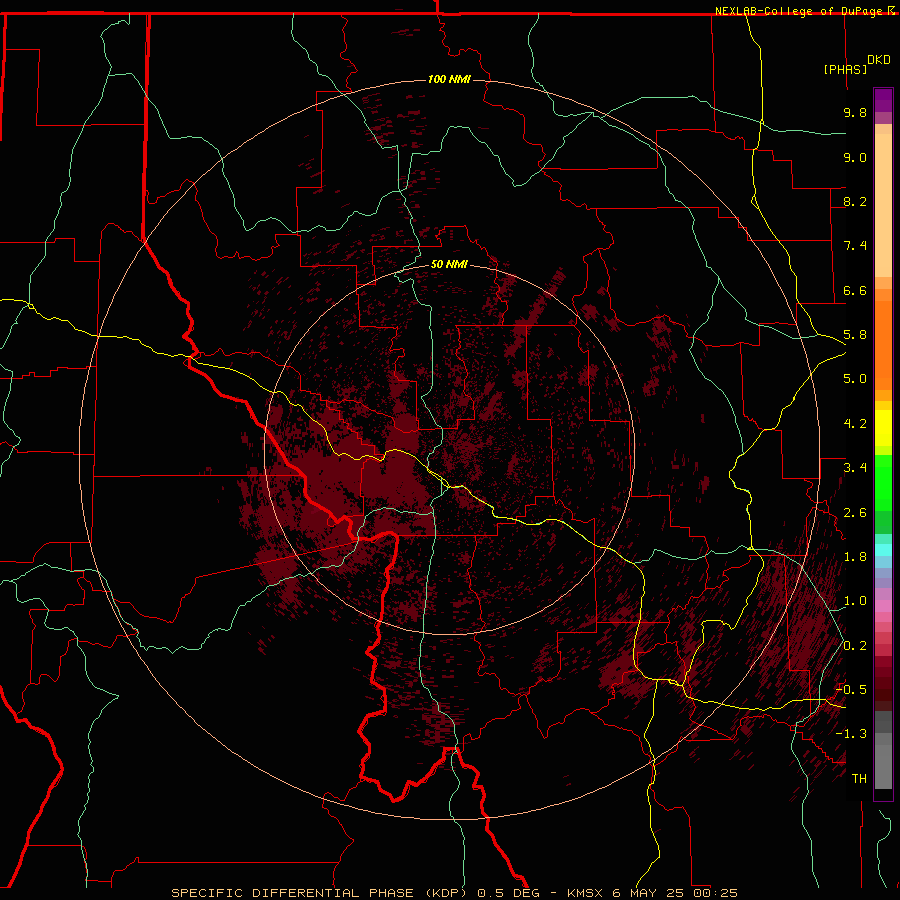Click the cyan segment of the color bar
This screenshot has height=900, width=900.
[x=883, y=550]
